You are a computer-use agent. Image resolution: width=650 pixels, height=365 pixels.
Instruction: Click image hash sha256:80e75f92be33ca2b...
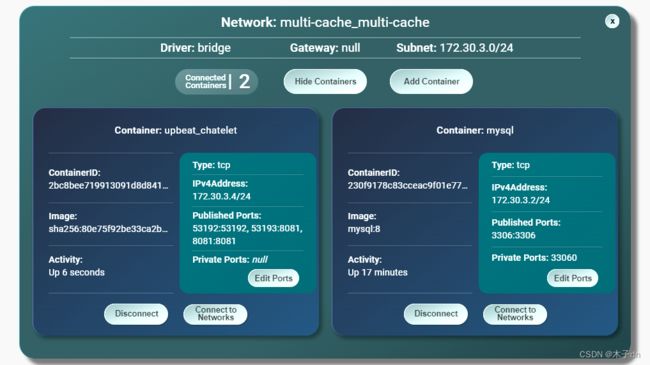(x=108, y=229)
